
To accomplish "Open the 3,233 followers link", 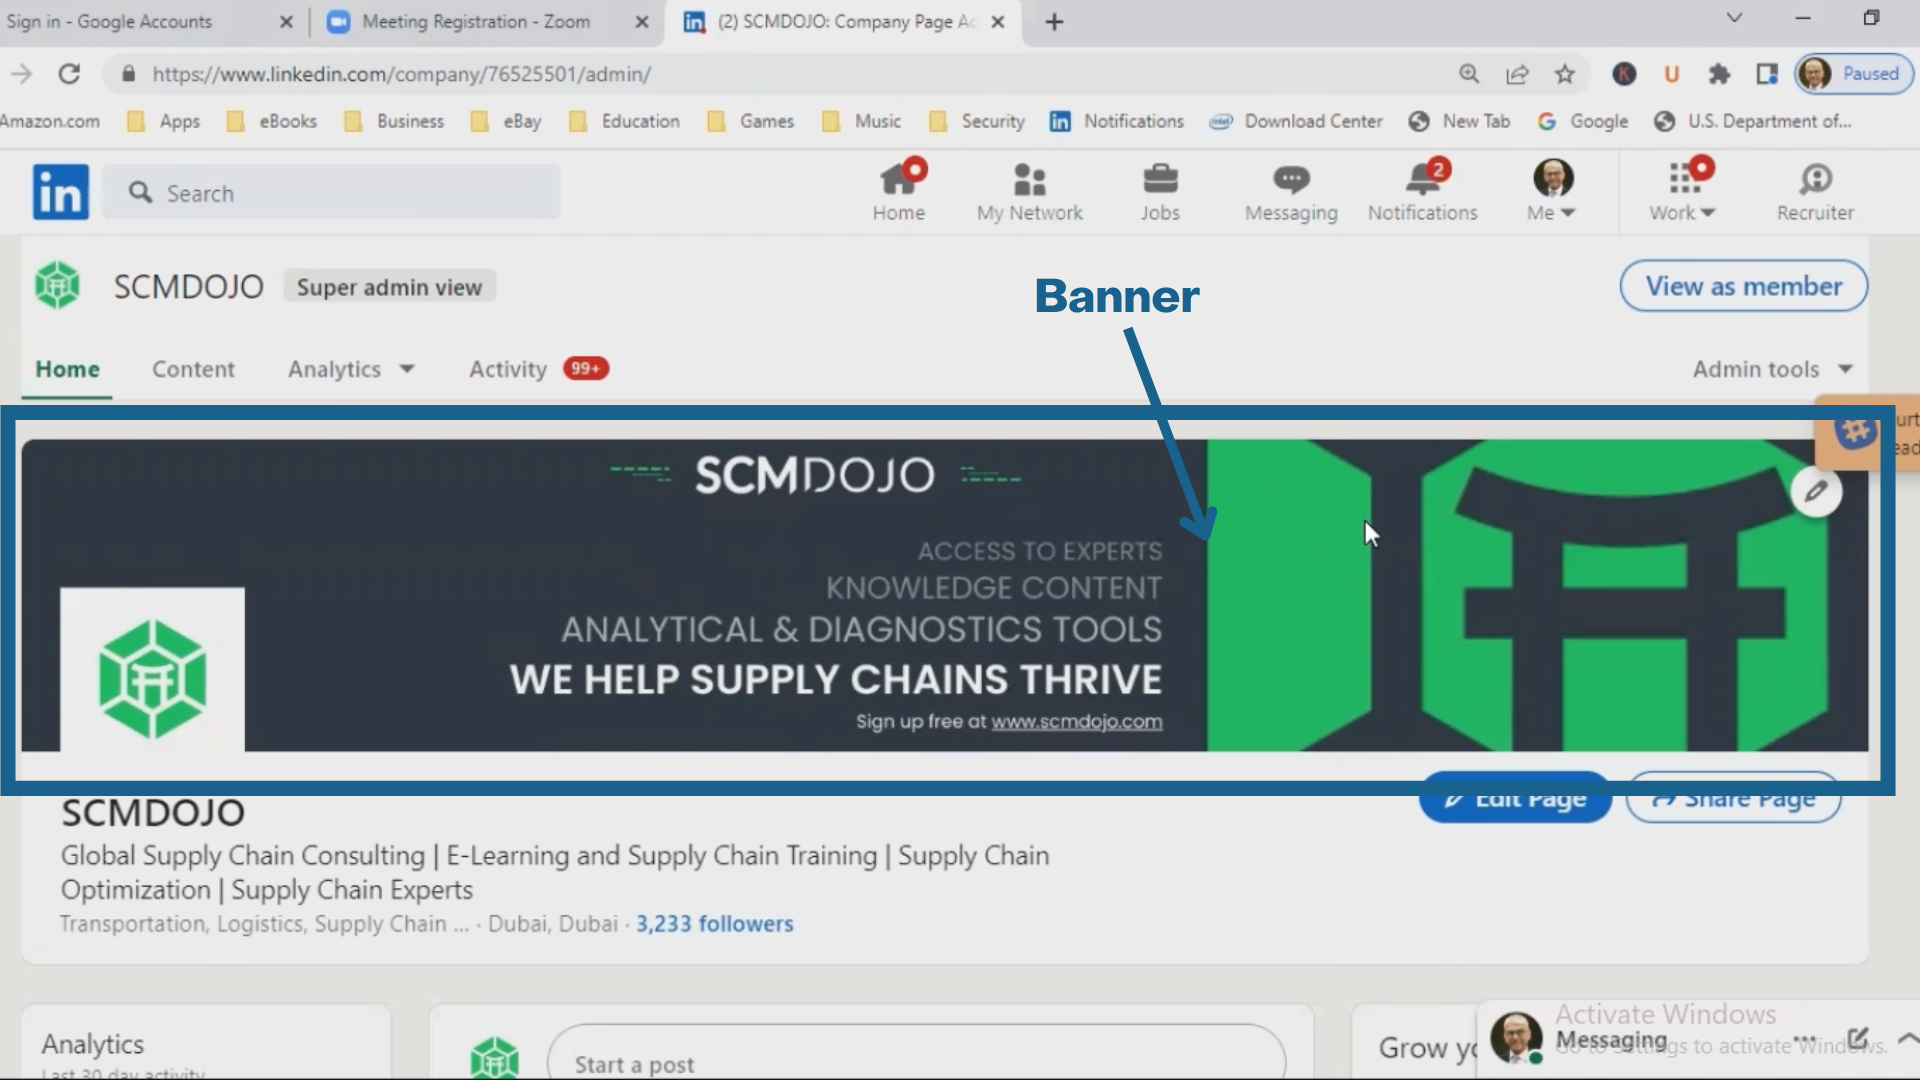I will [714, 924].
